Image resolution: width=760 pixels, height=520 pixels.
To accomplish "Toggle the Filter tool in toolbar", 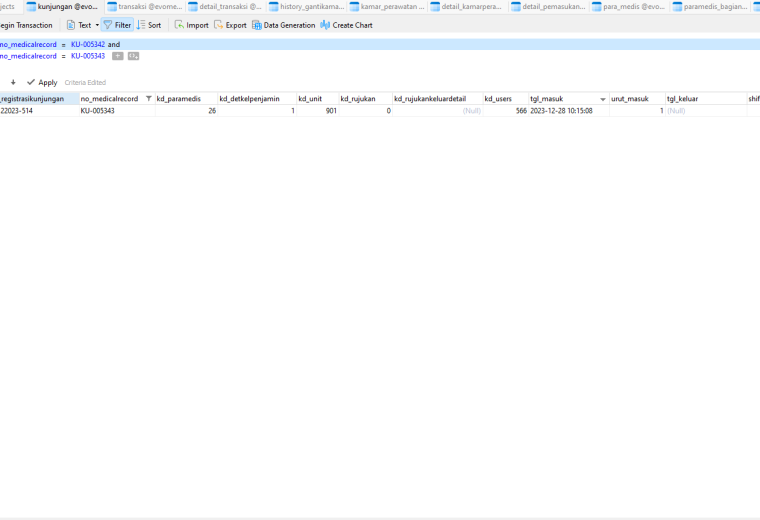I will pos(117,25).
